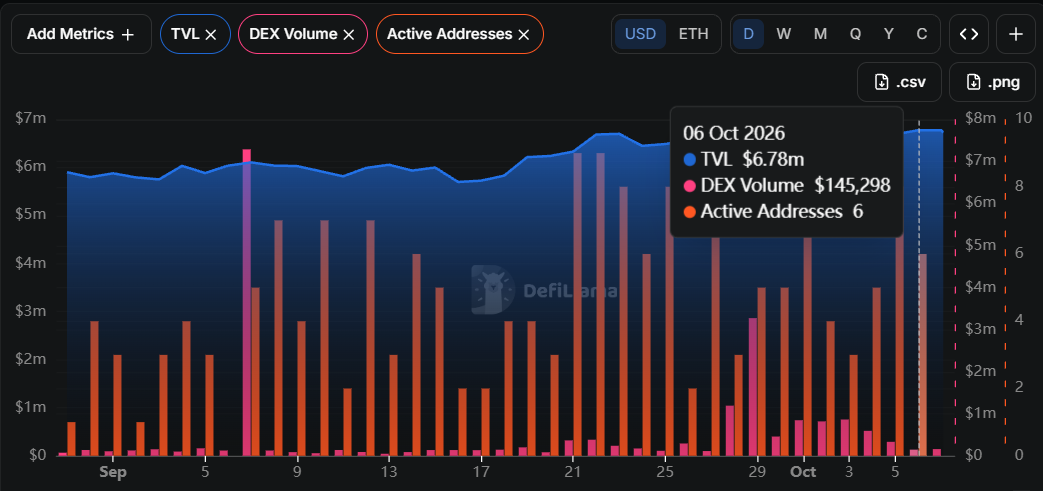Click the '10' Active Addresses axis label
The image size is (1043, 491).
(1024, 118)
